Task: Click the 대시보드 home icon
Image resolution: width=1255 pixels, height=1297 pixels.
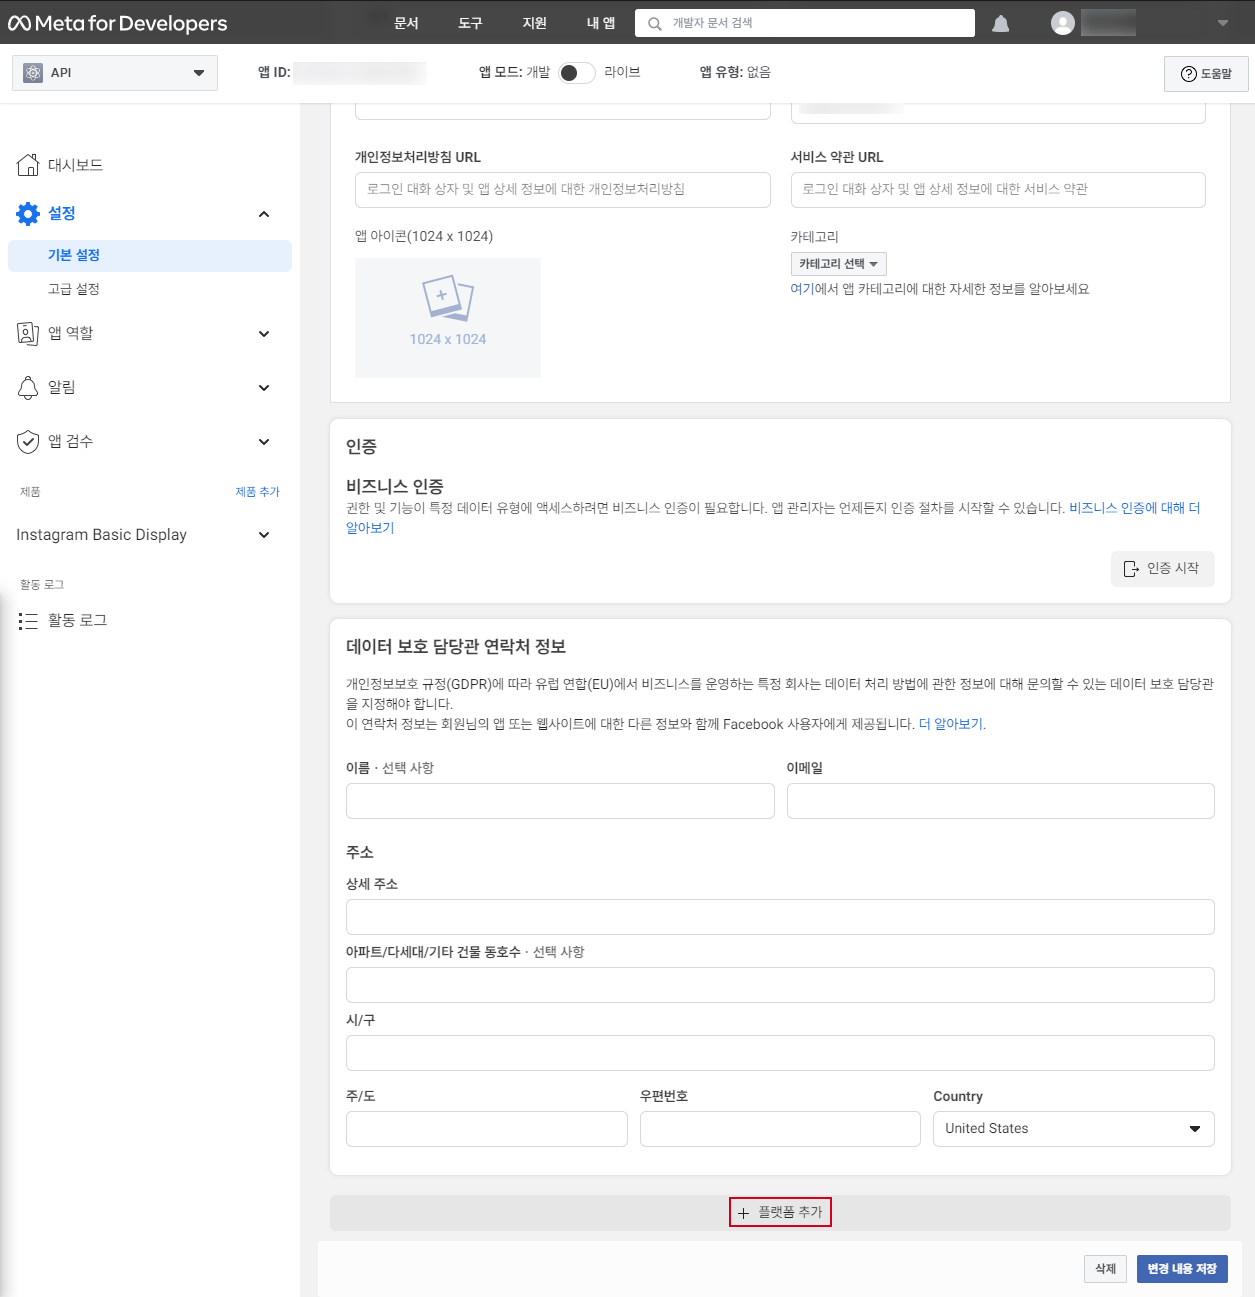Action: click(28, 165)
